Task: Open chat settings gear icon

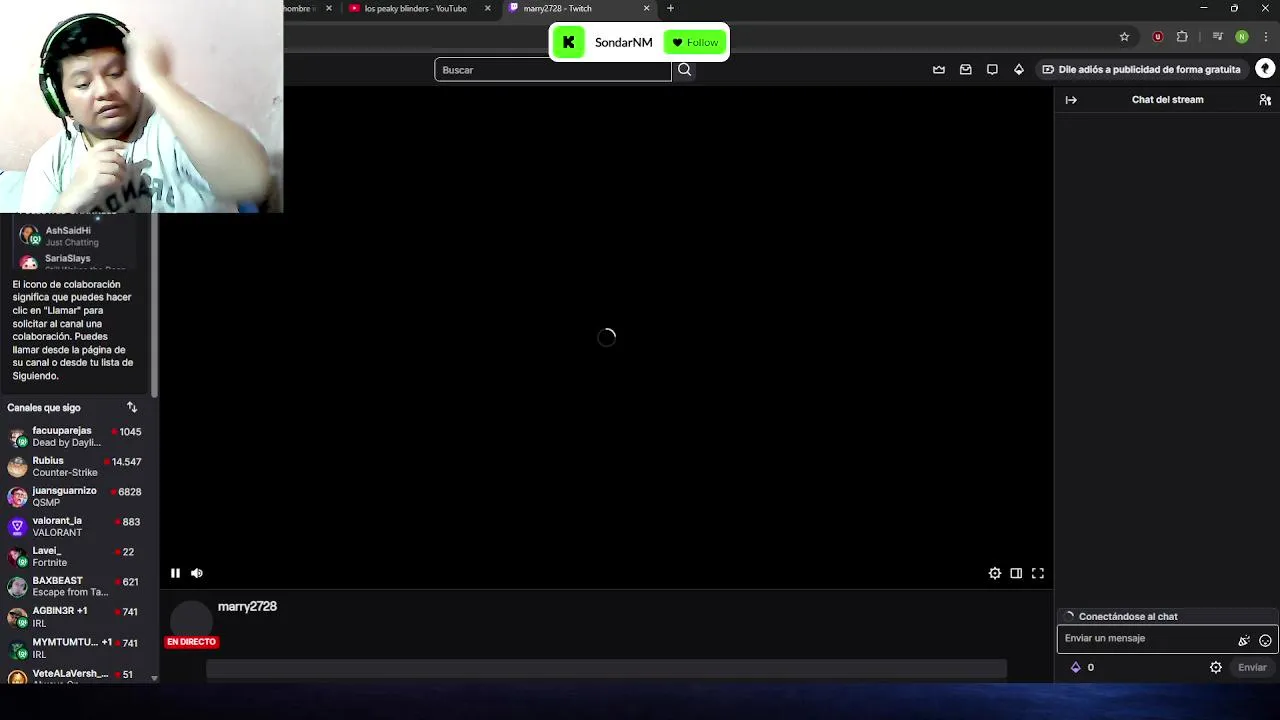Action: pos(1216,667)
